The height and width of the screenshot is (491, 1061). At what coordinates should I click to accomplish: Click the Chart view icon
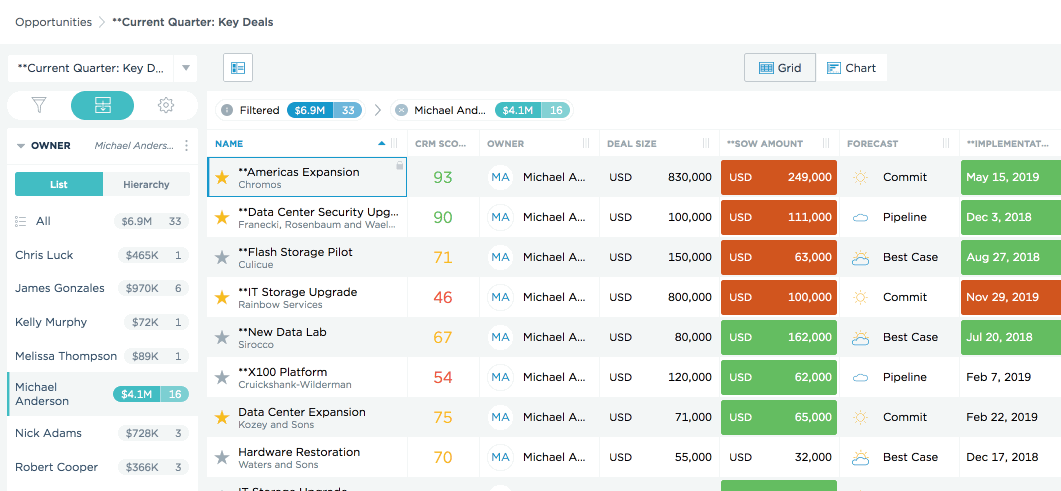(834, 68)
